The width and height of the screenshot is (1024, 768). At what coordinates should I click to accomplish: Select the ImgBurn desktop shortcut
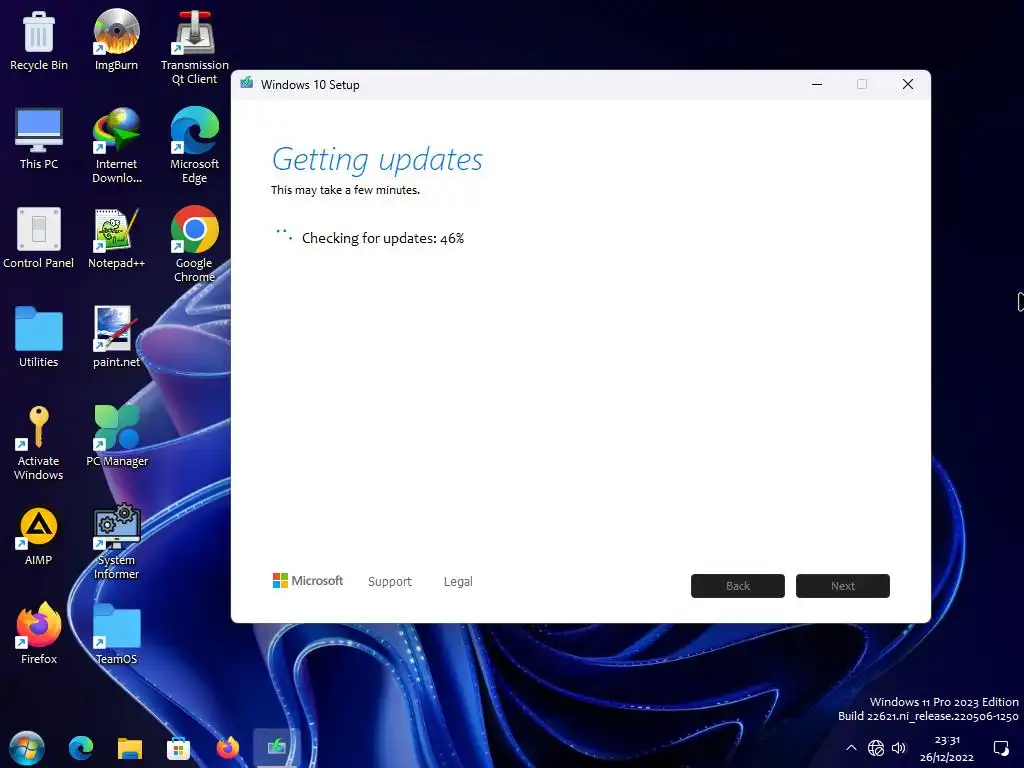(116, 40)
